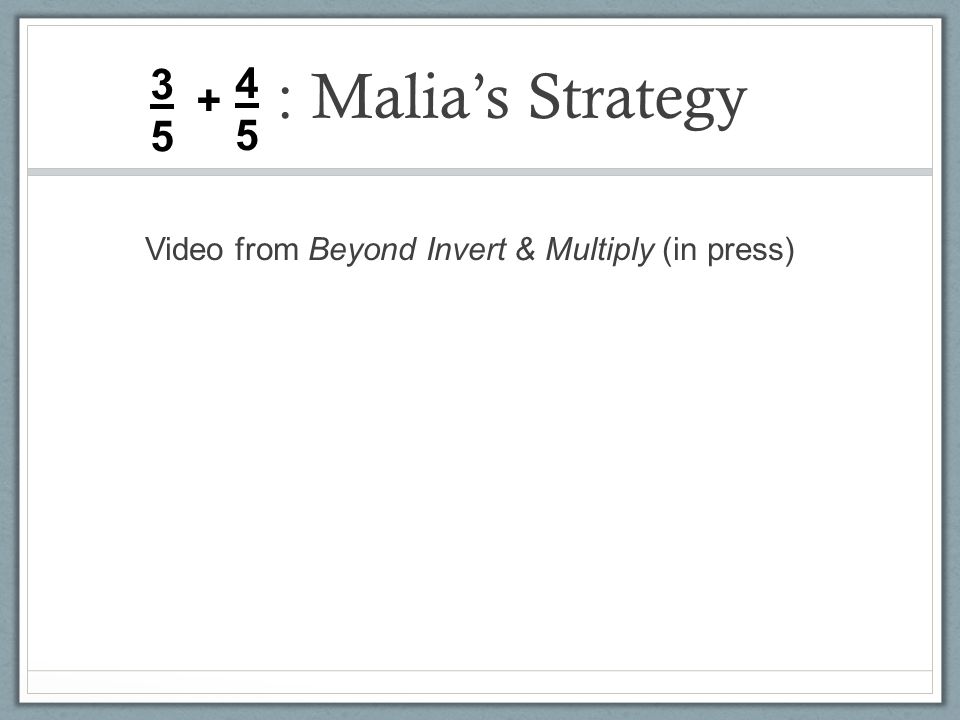Click the word Strategy in the title
Screen dimensions: 960x720
(637, 101)
